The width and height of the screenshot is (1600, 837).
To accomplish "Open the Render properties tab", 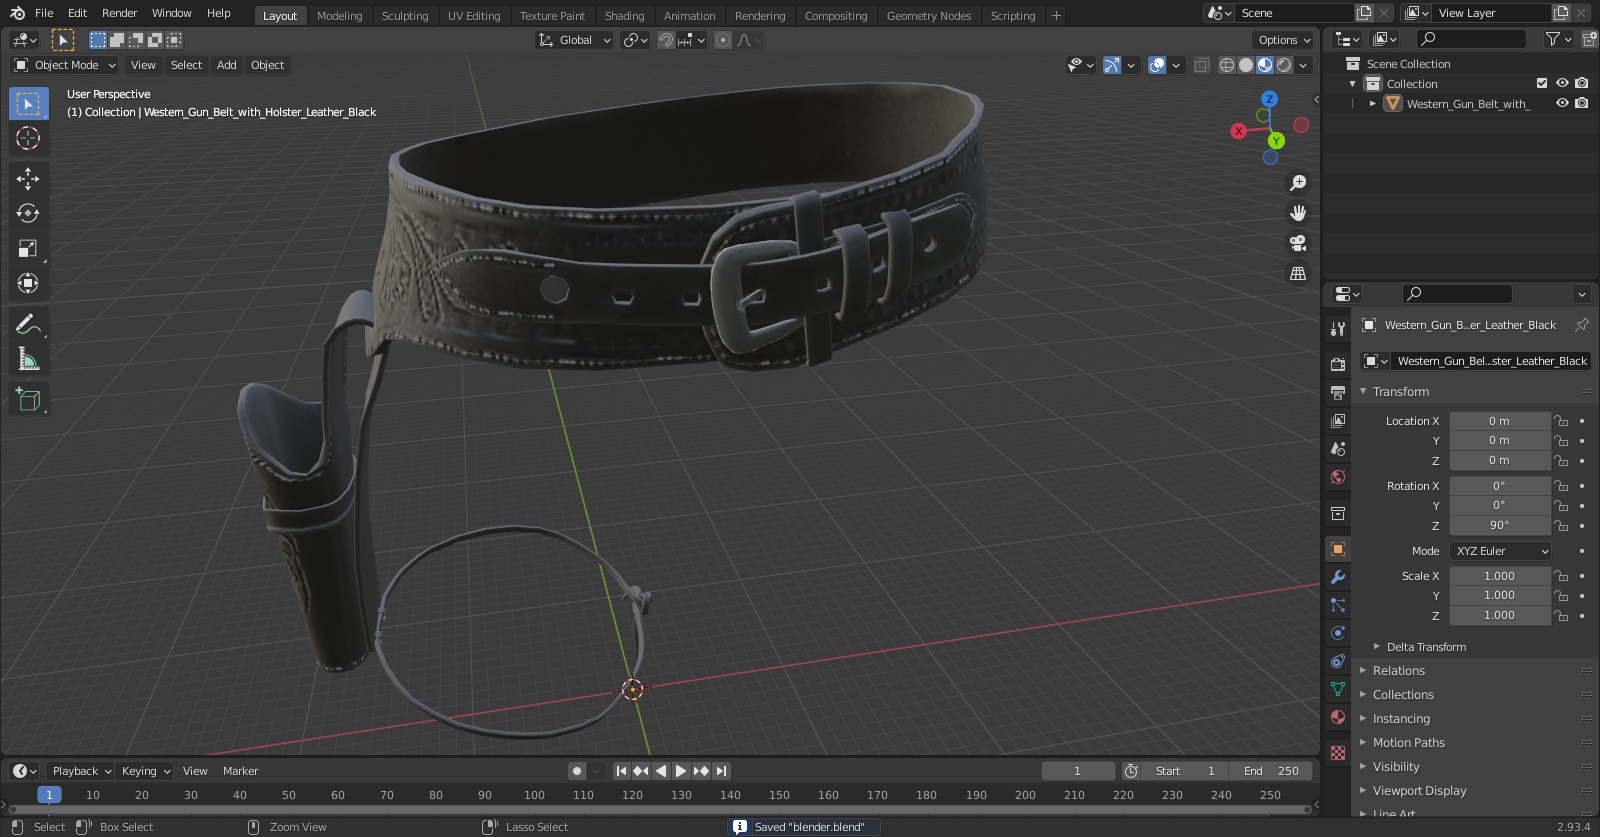I will pos(1338,364).
